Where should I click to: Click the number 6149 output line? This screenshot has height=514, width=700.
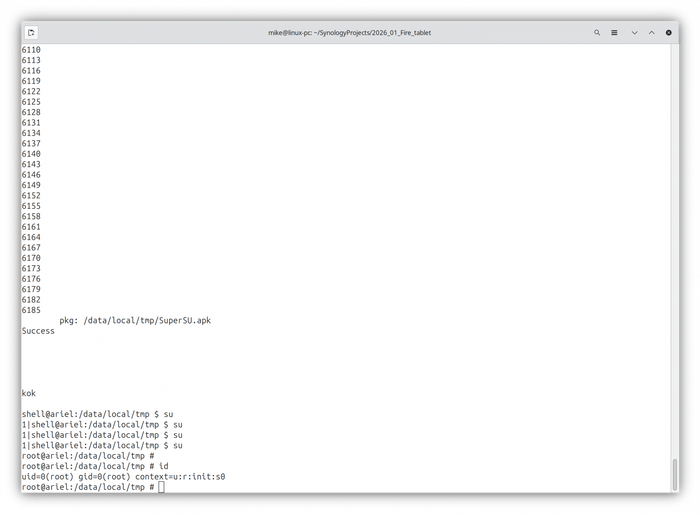tap(31, 185)
